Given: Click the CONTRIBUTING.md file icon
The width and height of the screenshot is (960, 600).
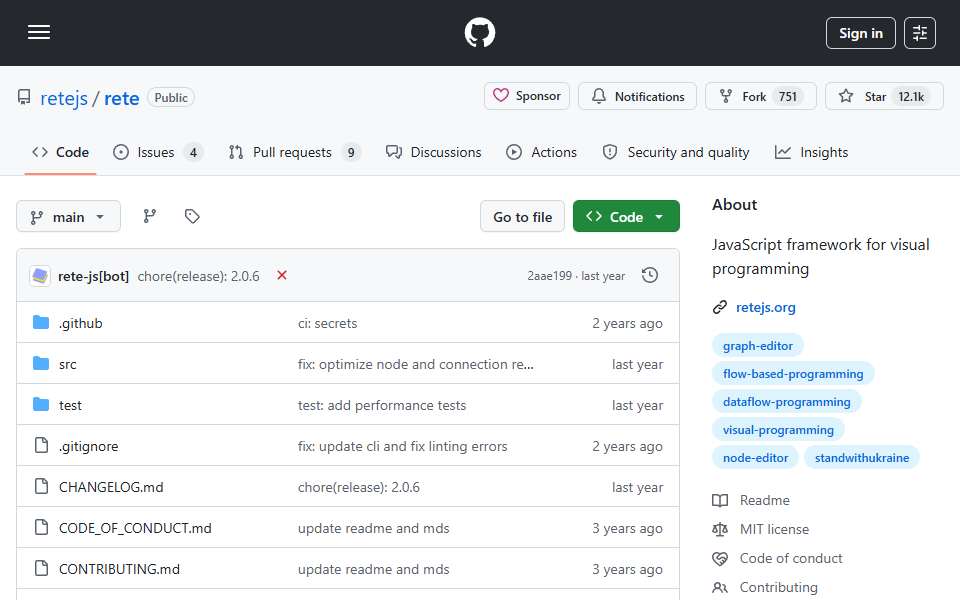Looking at the screenshot, I should 41,569.
